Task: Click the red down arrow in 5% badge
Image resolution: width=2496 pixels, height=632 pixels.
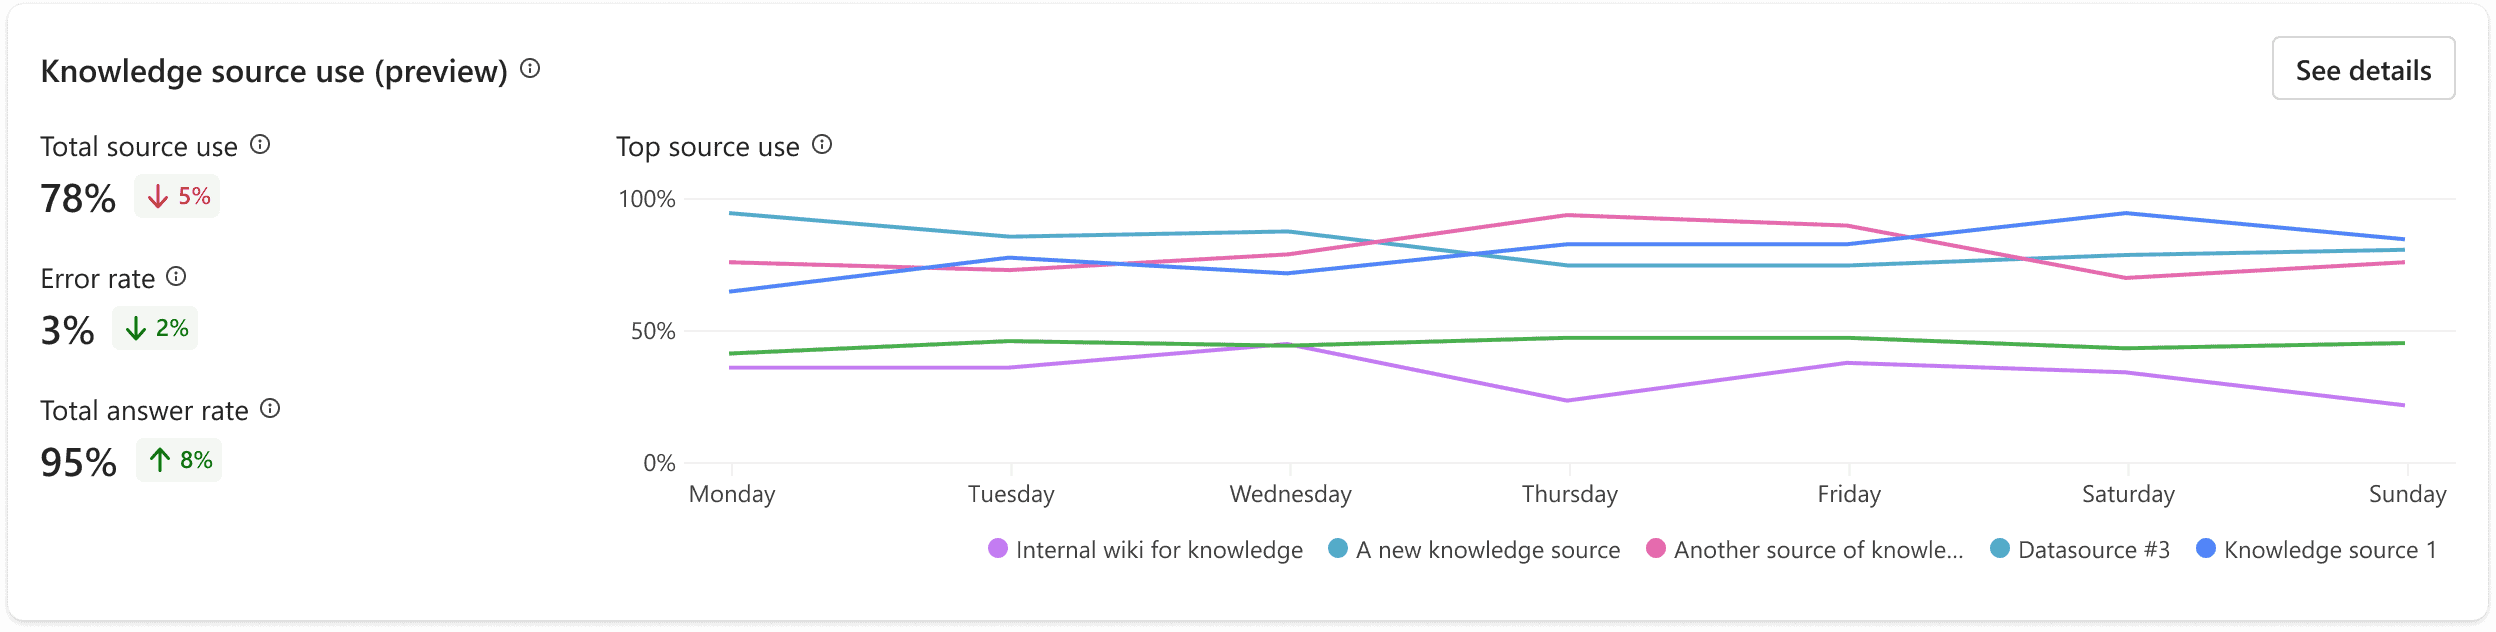Action: tap(158, 197)
